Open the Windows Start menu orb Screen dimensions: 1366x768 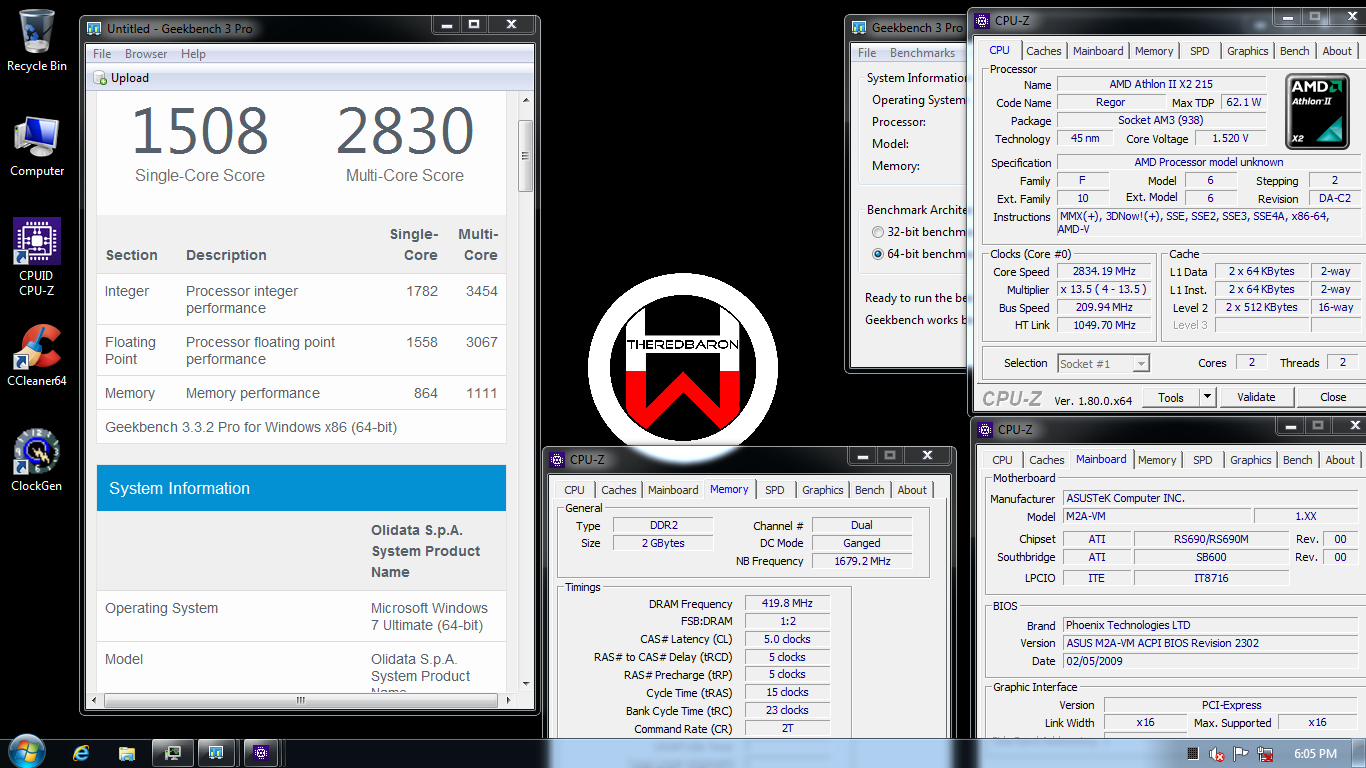(26, 752)
